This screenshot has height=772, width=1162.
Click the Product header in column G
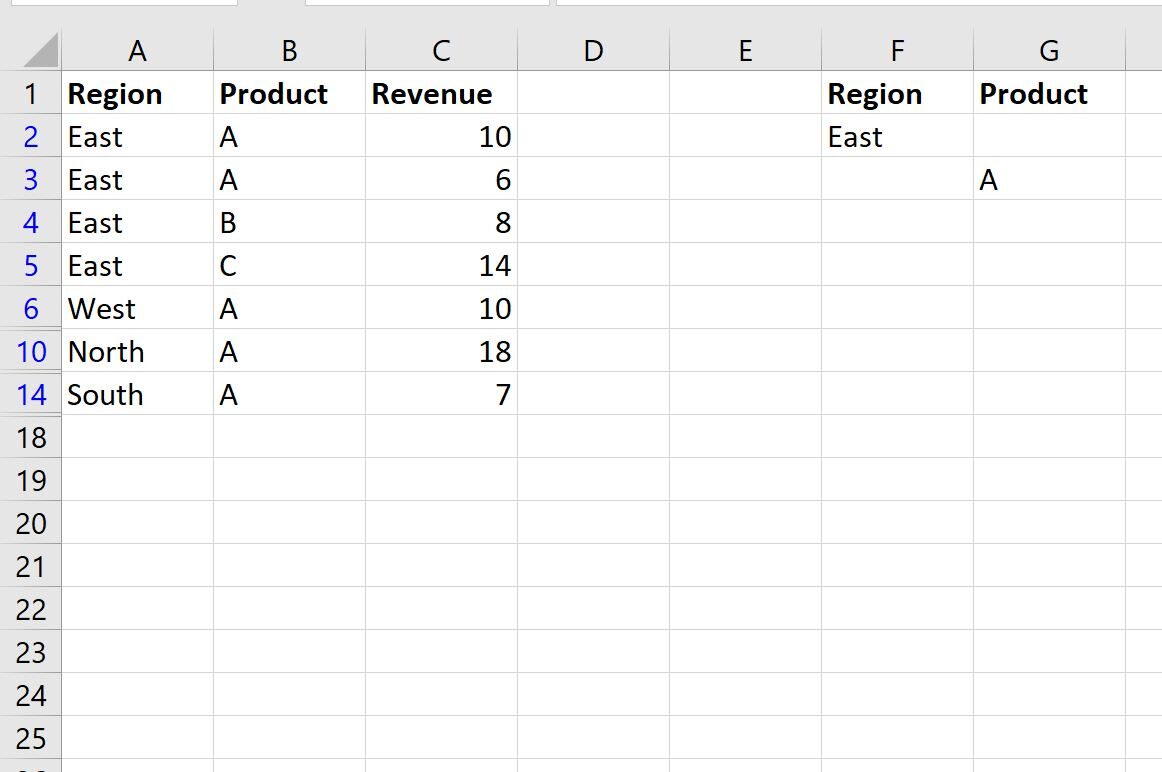tap(1049, 93)
